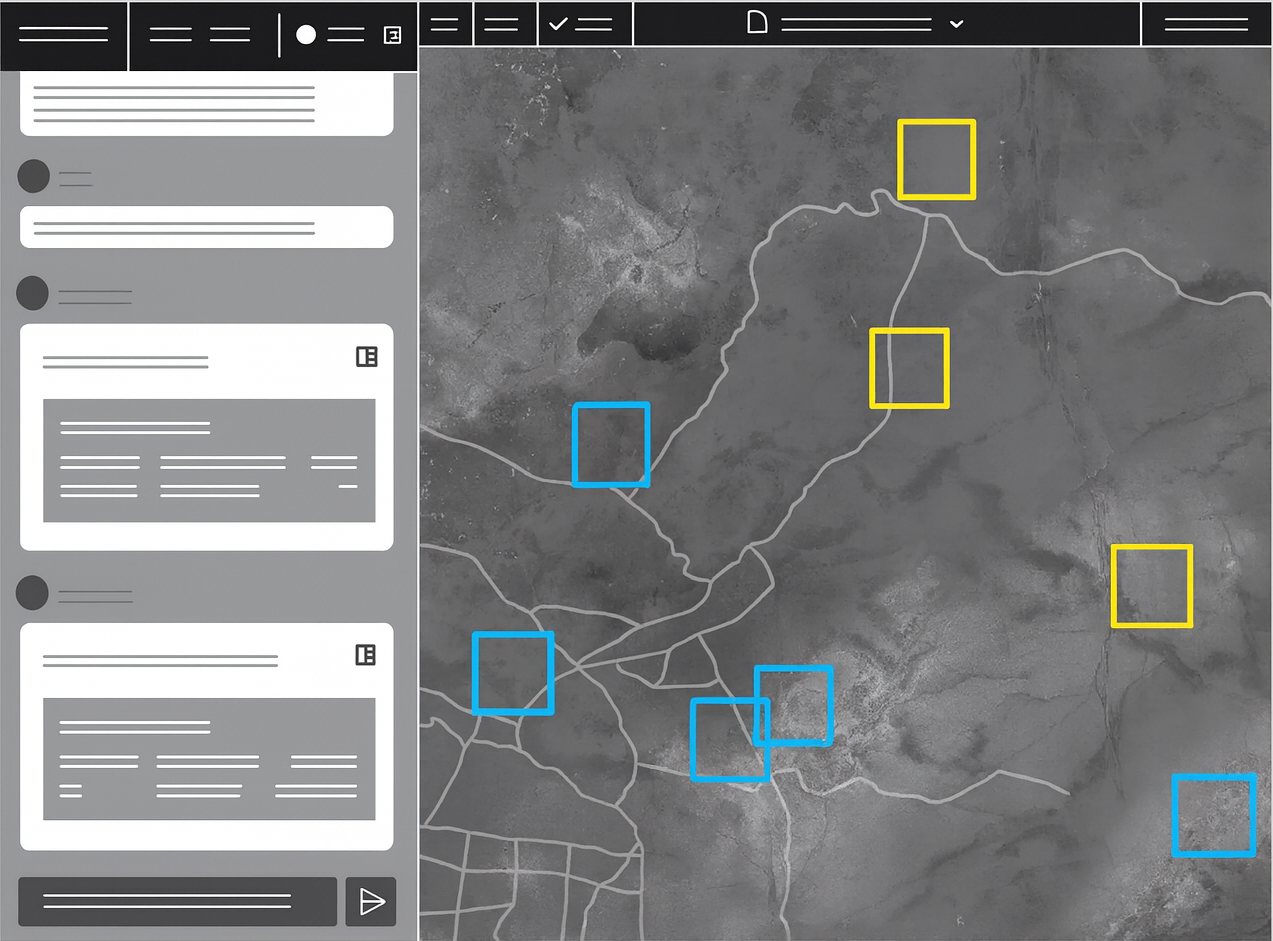Click the avatar above the lowest result card
Screen dimensions: 1273x941
click(33, 592)
